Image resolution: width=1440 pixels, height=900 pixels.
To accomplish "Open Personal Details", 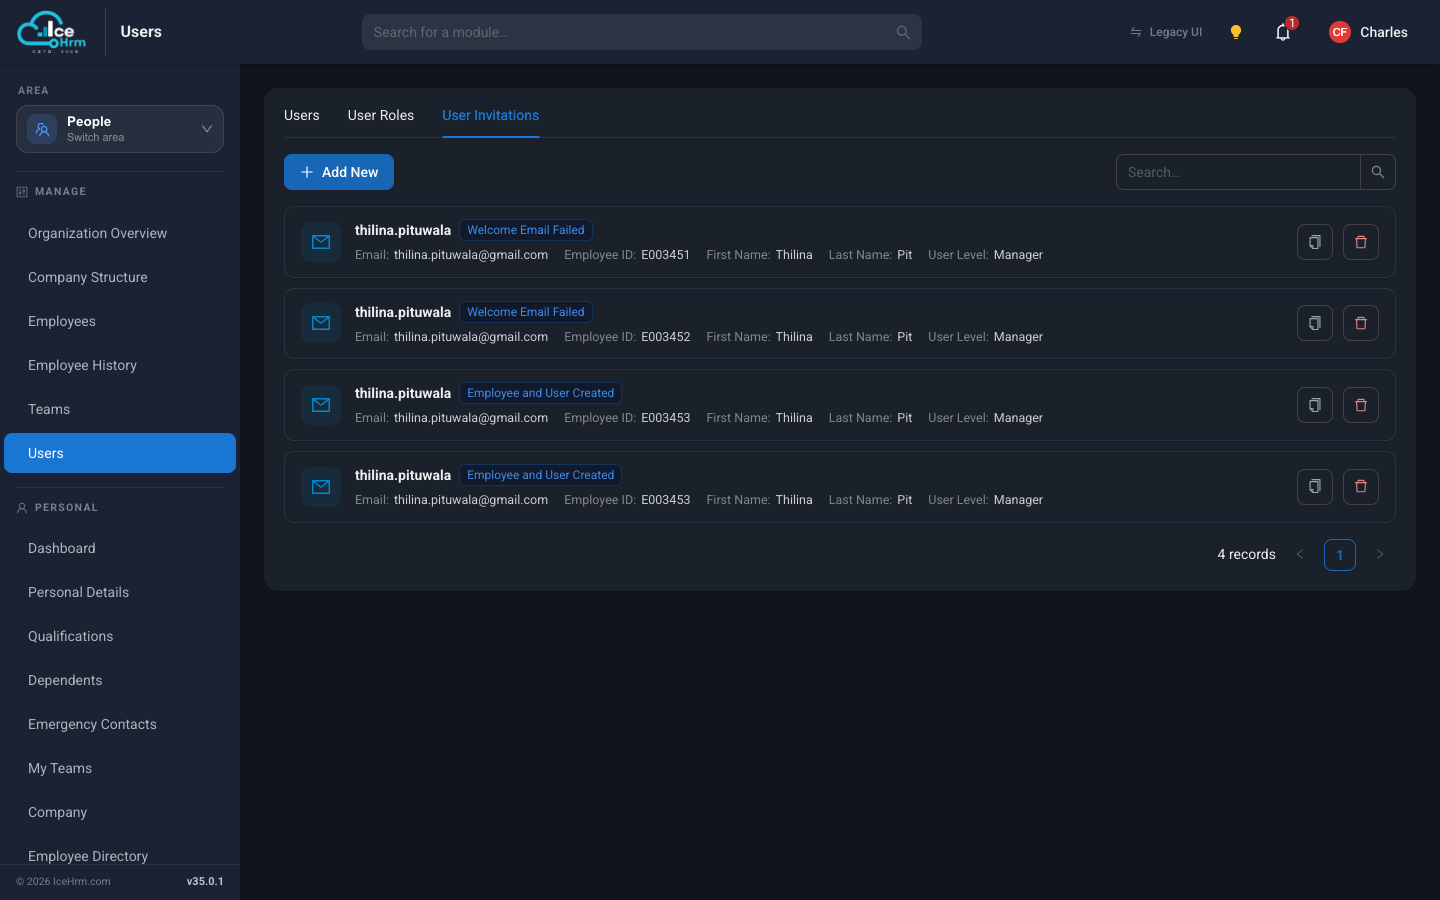I will [120, 592].
